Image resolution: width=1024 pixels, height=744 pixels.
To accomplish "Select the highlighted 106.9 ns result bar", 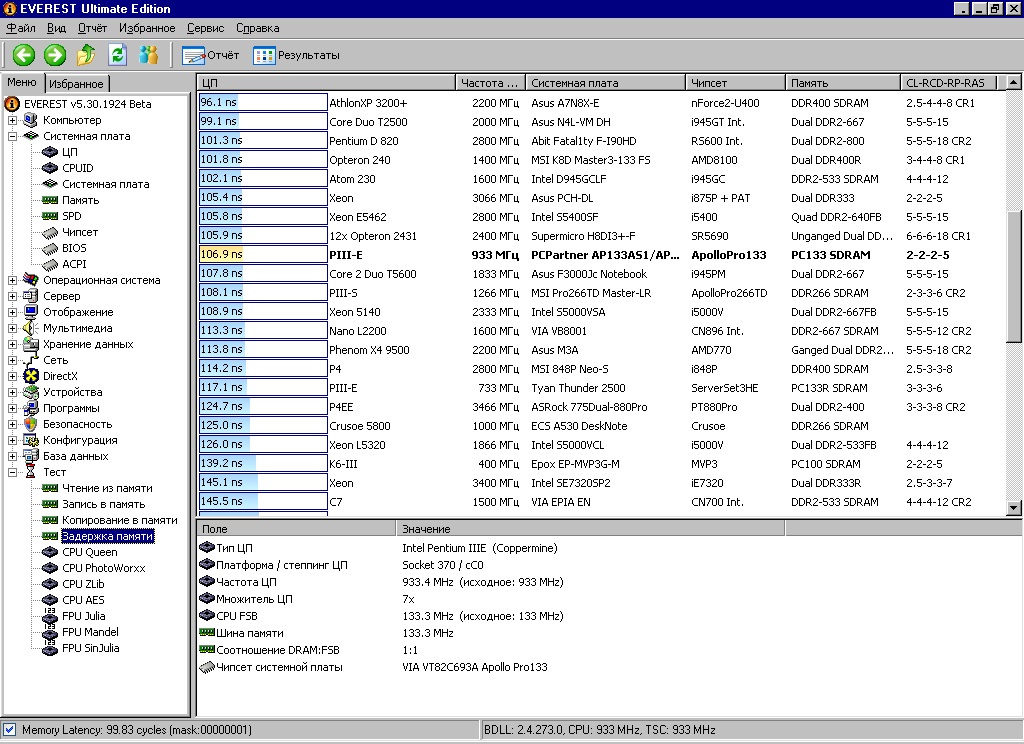I will (x=263, y=255).
